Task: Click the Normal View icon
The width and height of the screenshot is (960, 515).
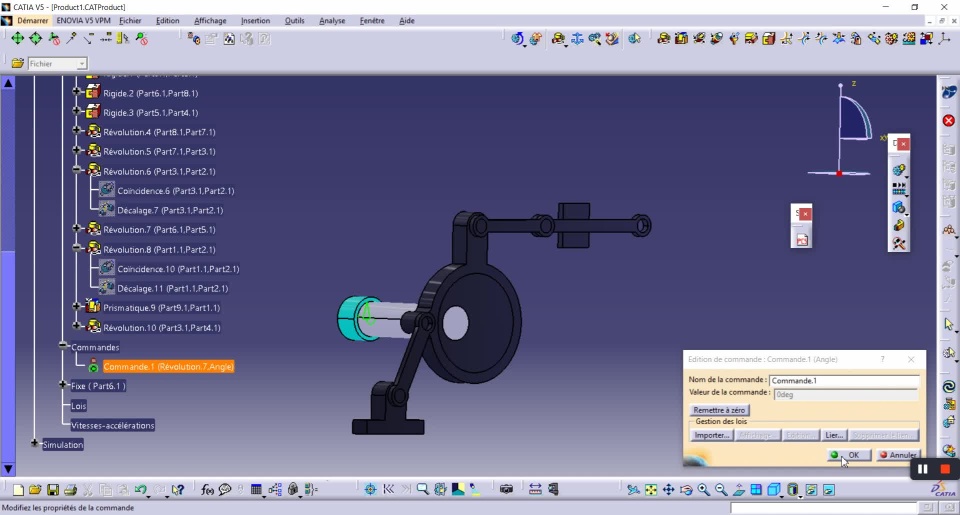Action: [739, 489]
